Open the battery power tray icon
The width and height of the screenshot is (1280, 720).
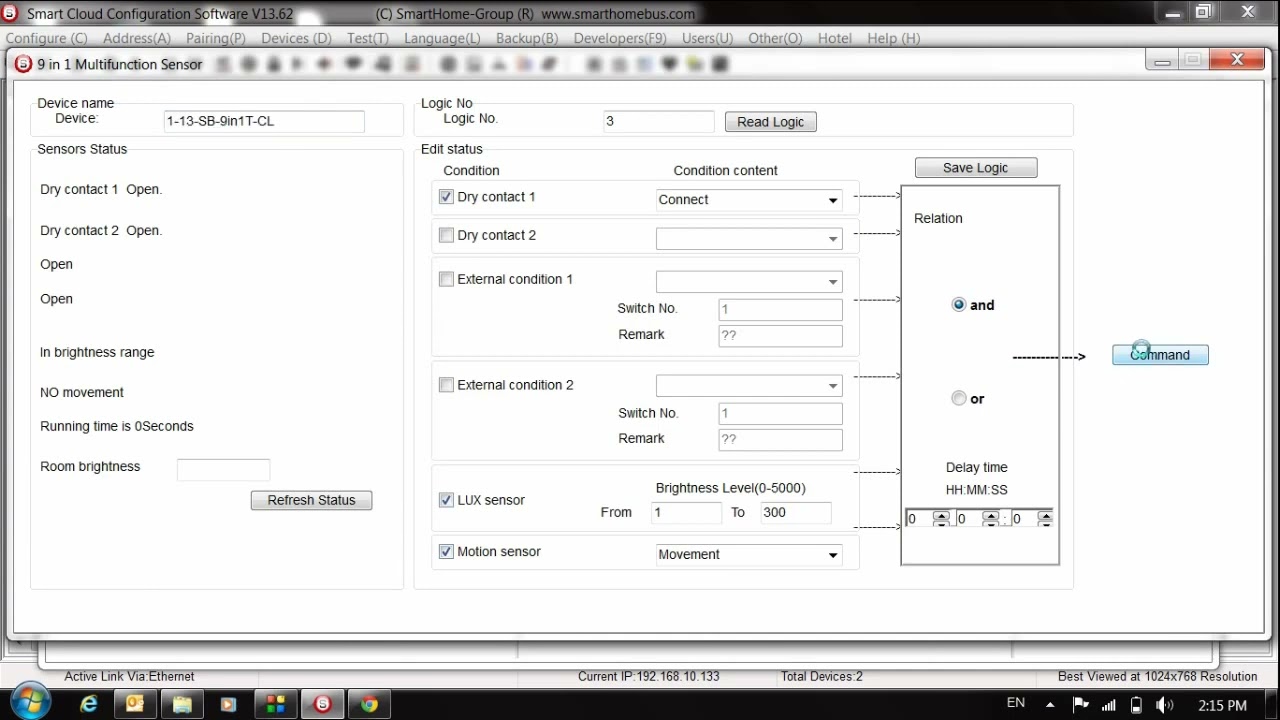pos(1136,705)
